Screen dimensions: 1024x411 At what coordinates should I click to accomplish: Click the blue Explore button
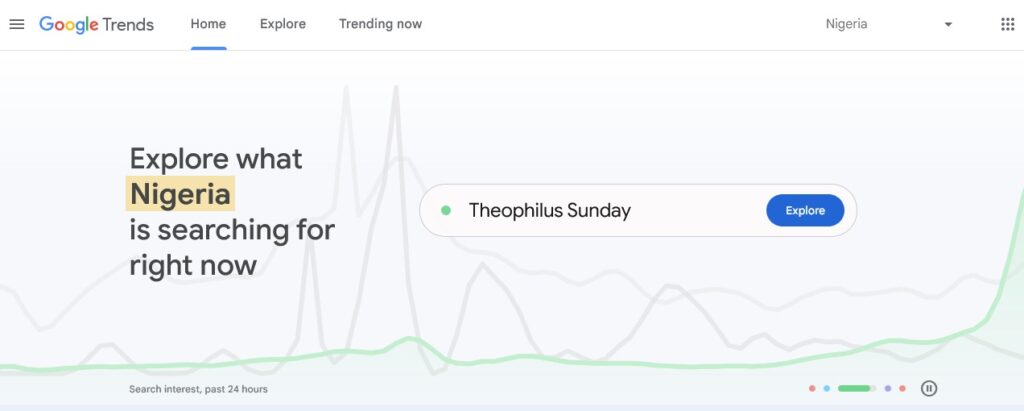click(x=805, y=210)
